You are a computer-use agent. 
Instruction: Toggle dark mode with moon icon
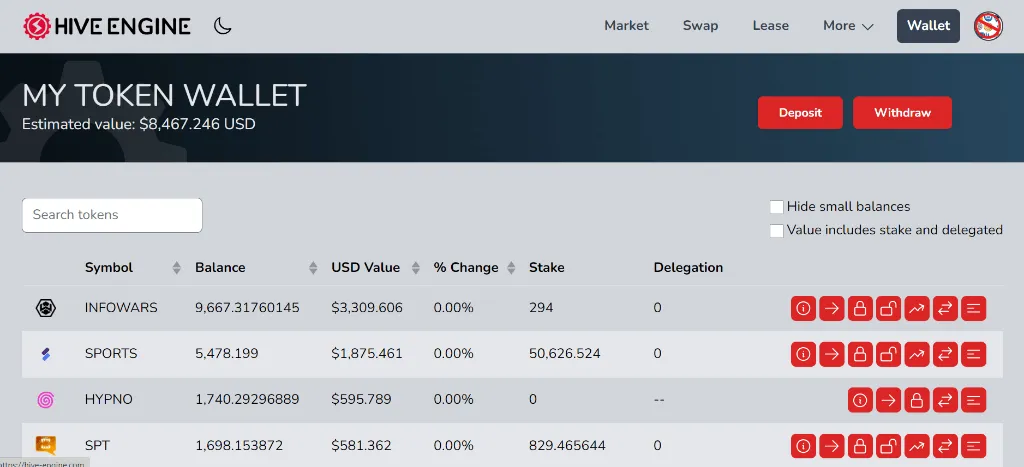[x=223, y=26]
